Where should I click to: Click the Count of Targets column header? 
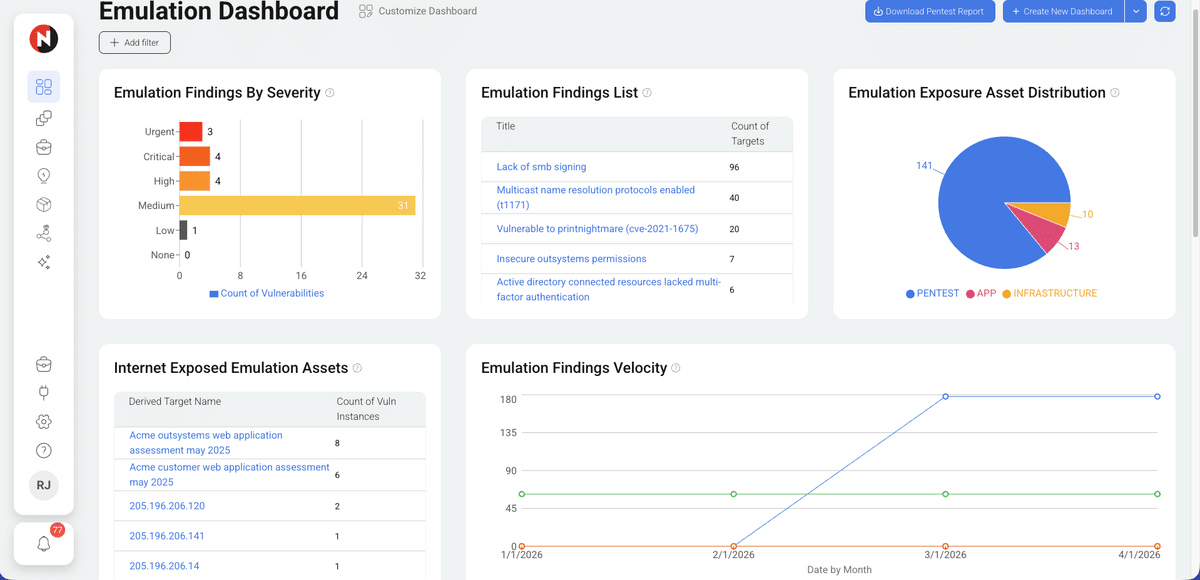(x=750, y=133)
